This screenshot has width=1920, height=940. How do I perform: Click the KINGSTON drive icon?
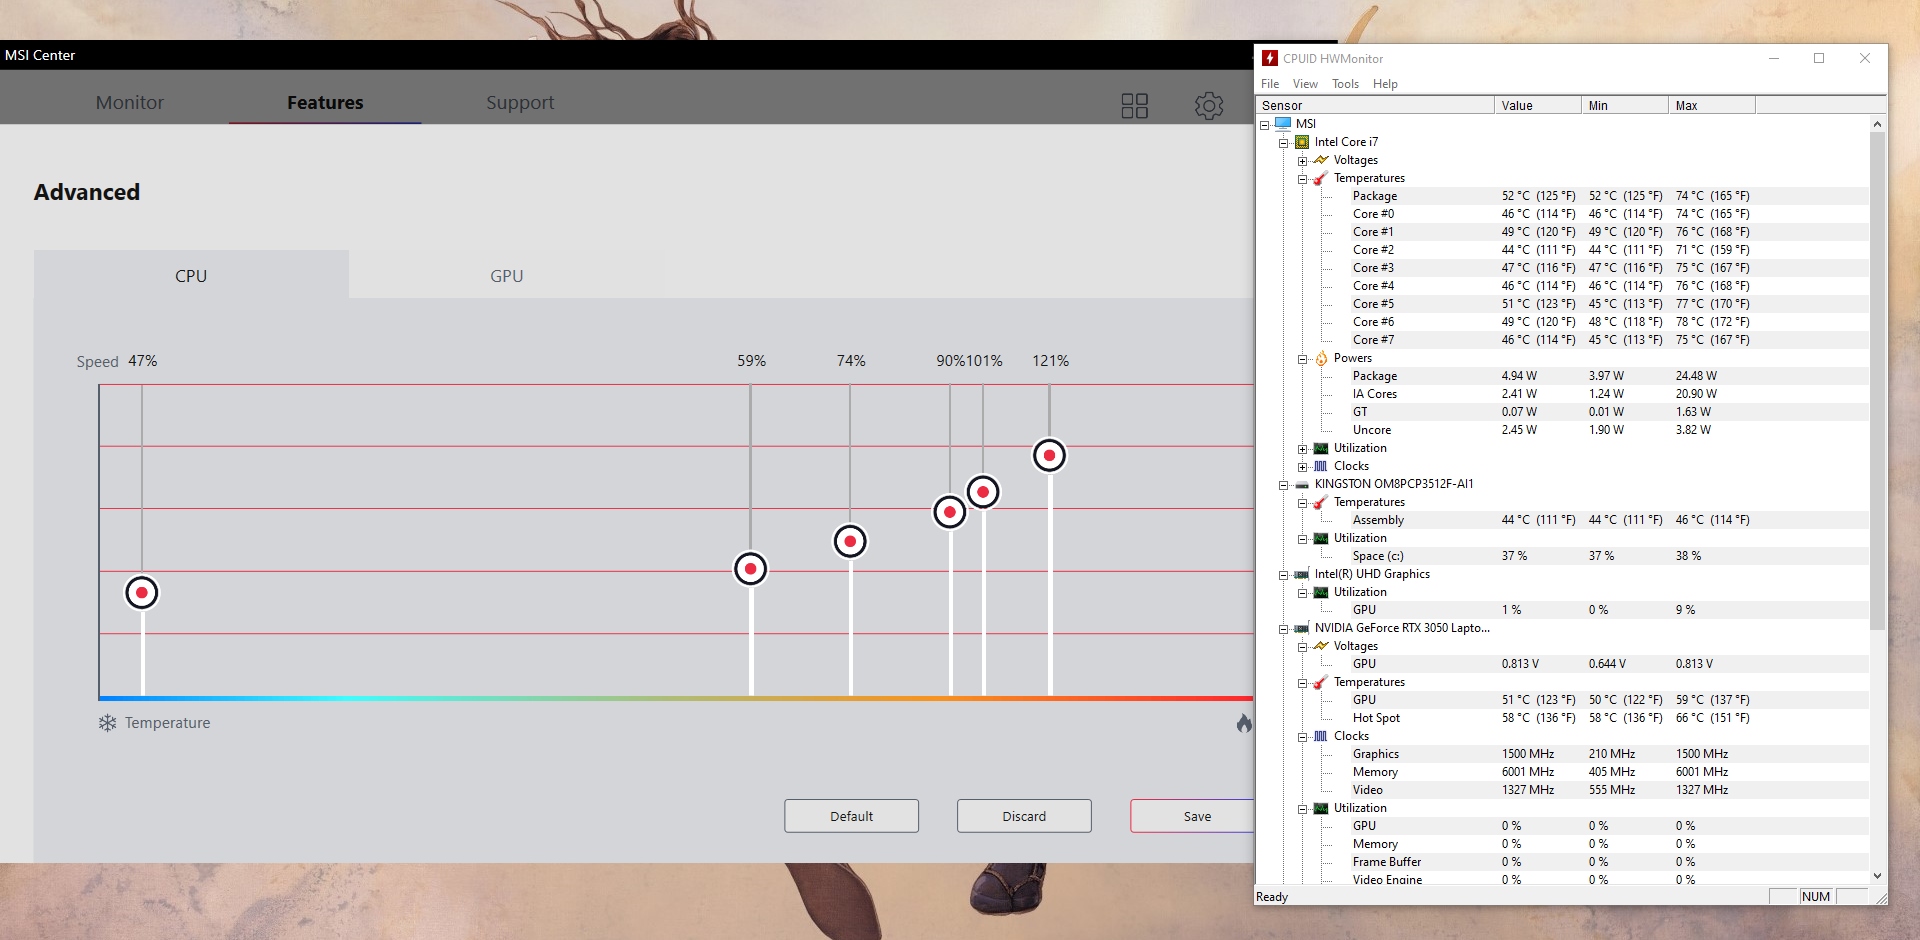[x=1302, y=485]
